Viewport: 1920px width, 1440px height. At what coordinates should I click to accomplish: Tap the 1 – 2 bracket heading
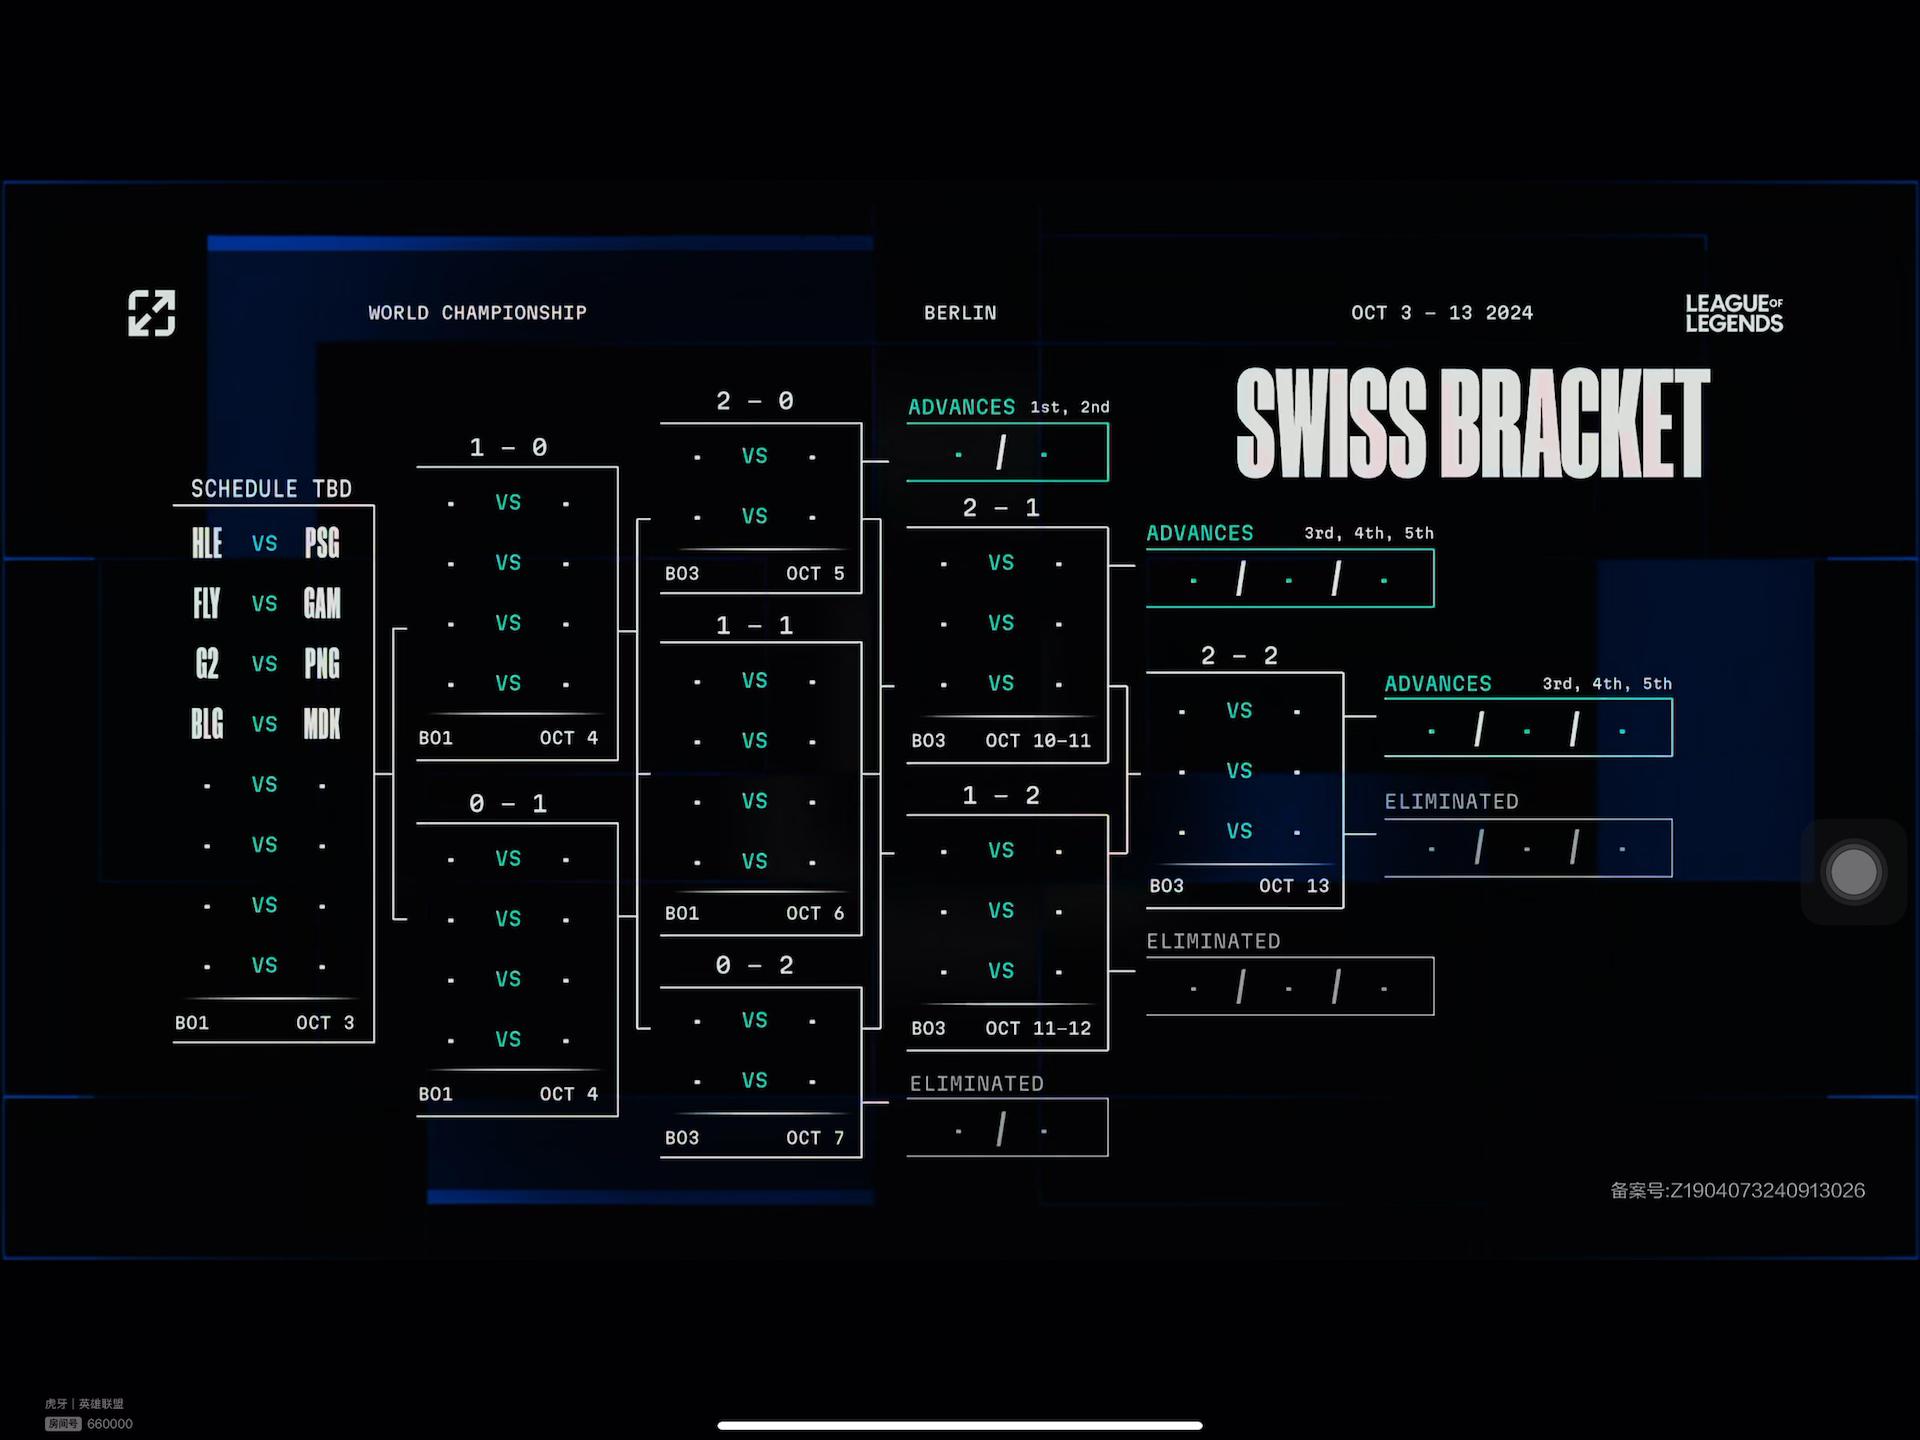pos(1001,795)
